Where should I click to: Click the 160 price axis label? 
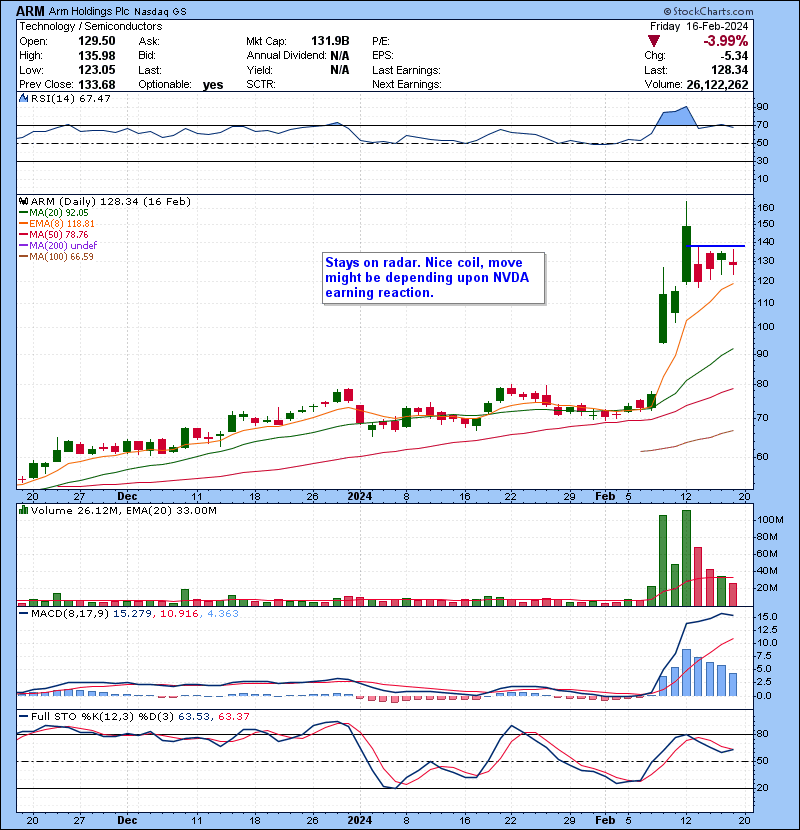click(766, 208)
